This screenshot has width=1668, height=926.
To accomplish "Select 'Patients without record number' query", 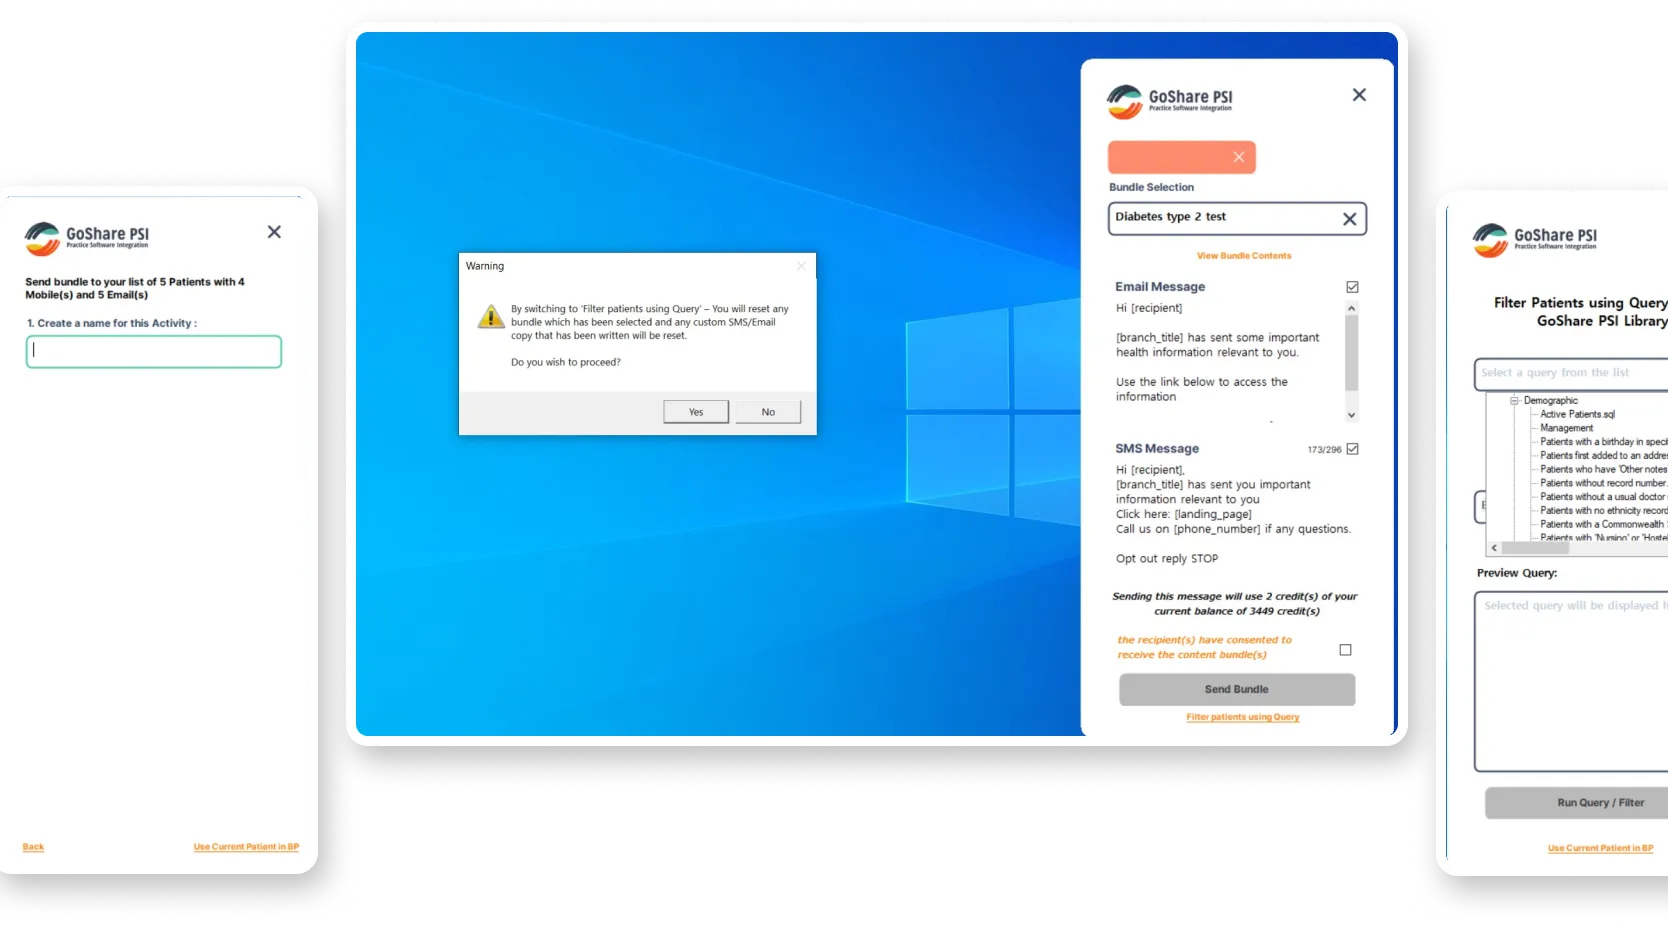I will 1604,483.
